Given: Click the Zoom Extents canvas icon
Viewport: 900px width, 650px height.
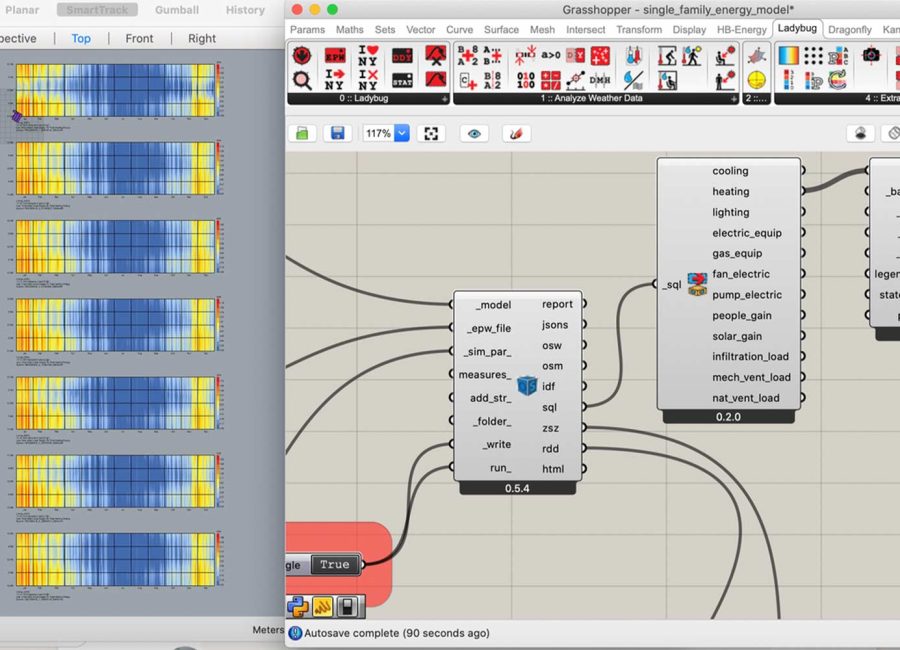Looking at the screenshot, I should coord(431,134).
